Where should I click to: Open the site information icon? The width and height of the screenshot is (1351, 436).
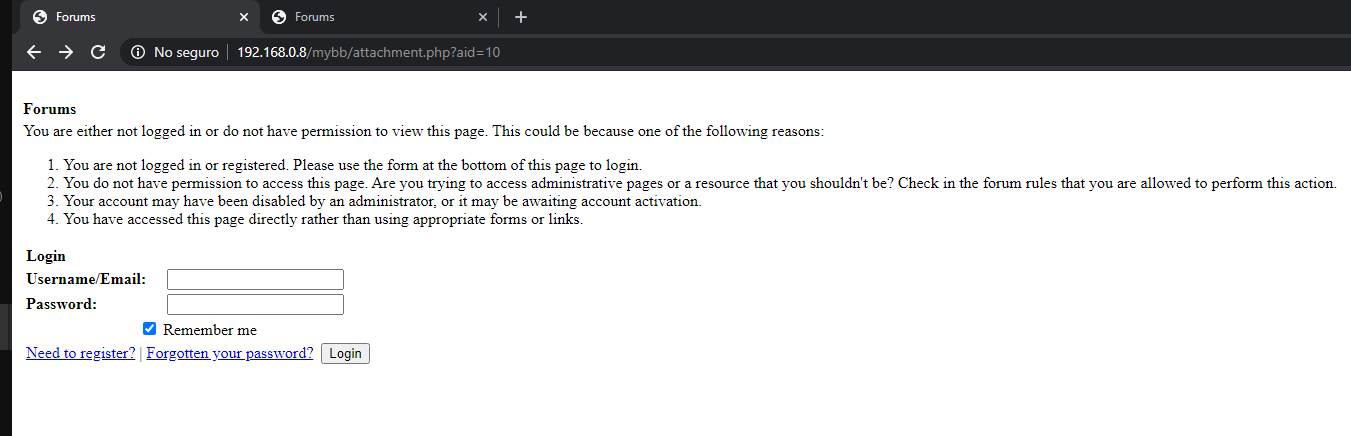pos(138,52)
